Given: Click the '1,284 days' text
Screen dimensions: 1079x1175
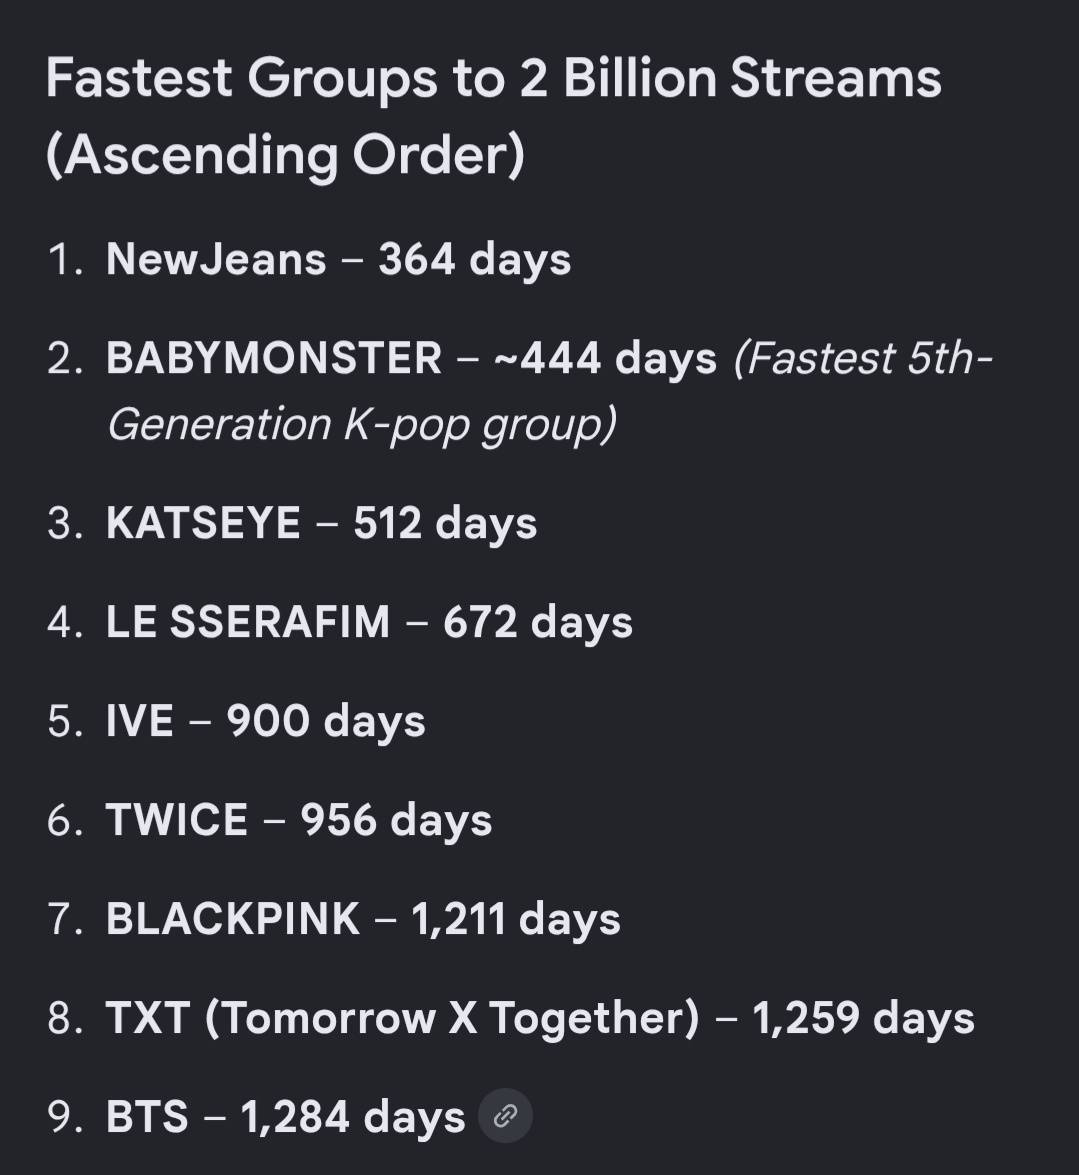Looking at the screenshot, I should click(x=353, y=1117).
